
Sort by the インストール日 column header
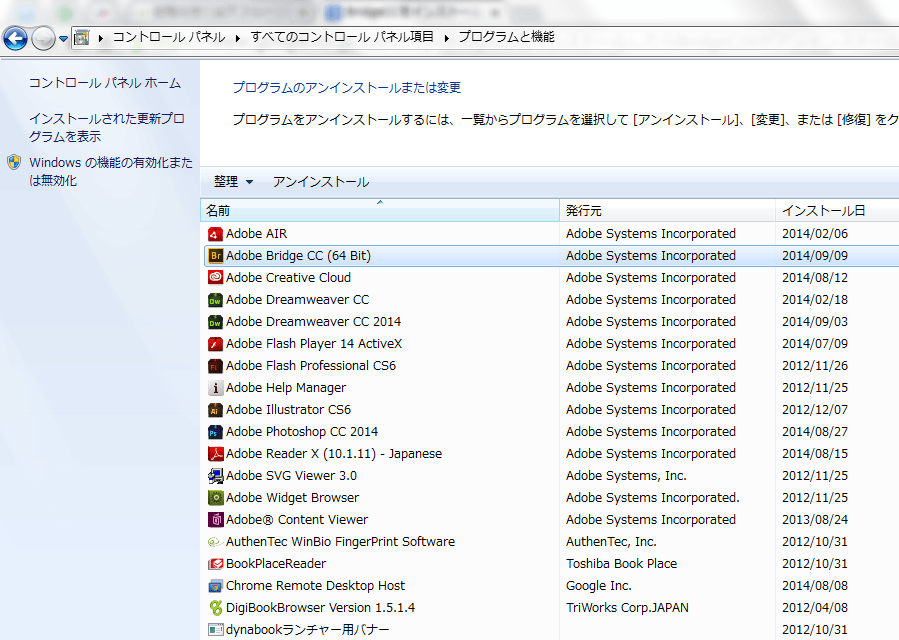coord(837,210)
